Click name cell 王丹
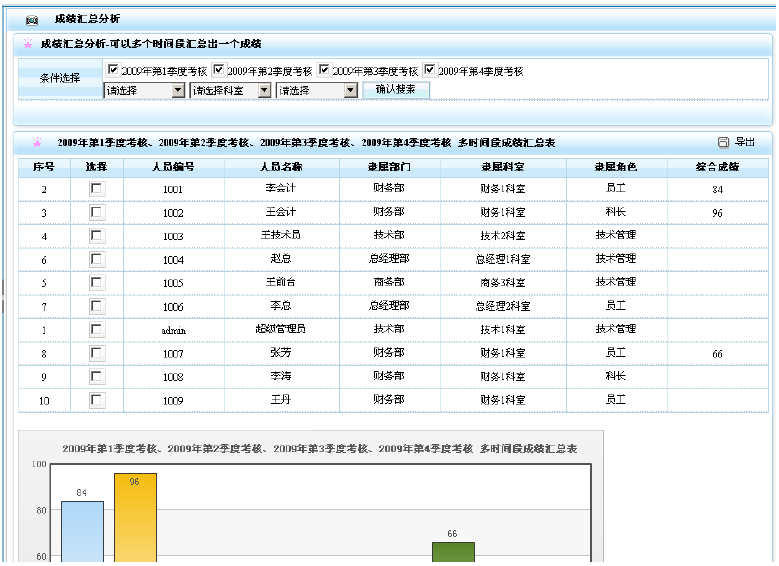 (x=281, y=400)
